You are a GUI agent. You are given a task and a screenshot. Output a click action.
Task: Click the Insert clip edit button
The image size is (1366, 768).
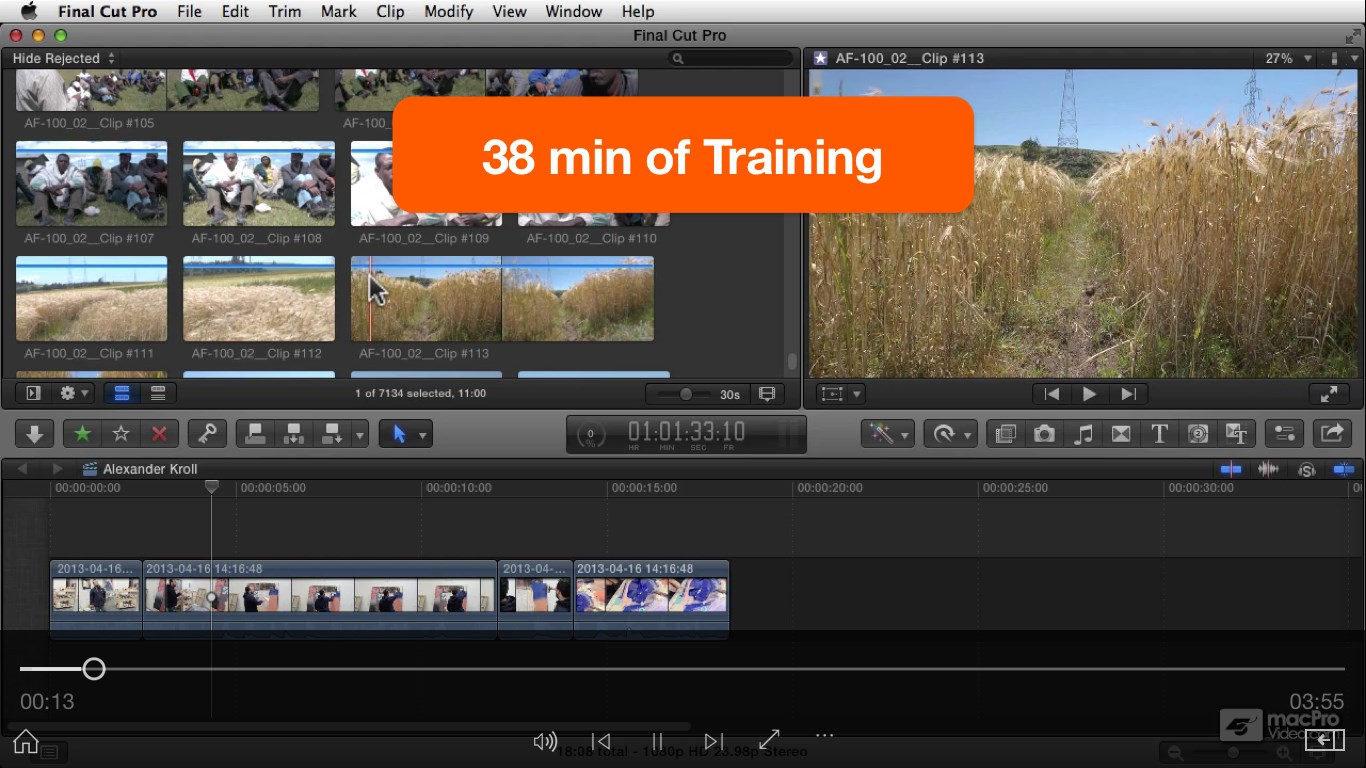click(294, 434)
